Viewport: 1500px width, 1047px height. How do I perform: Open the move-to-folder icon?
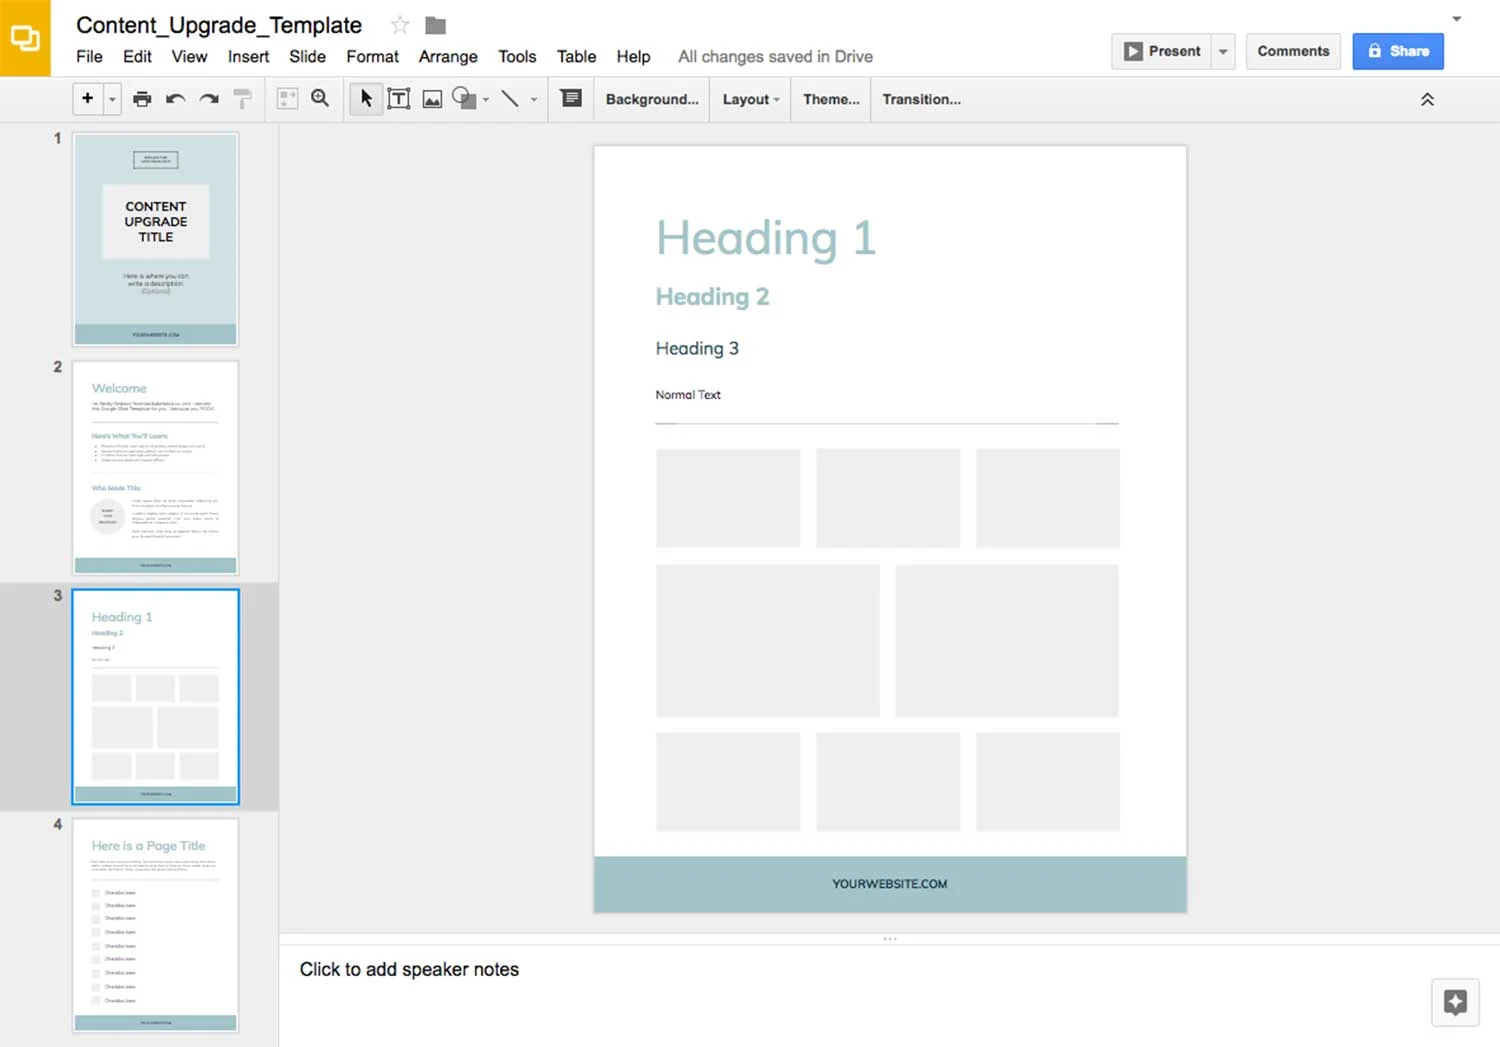coord(435,25)
